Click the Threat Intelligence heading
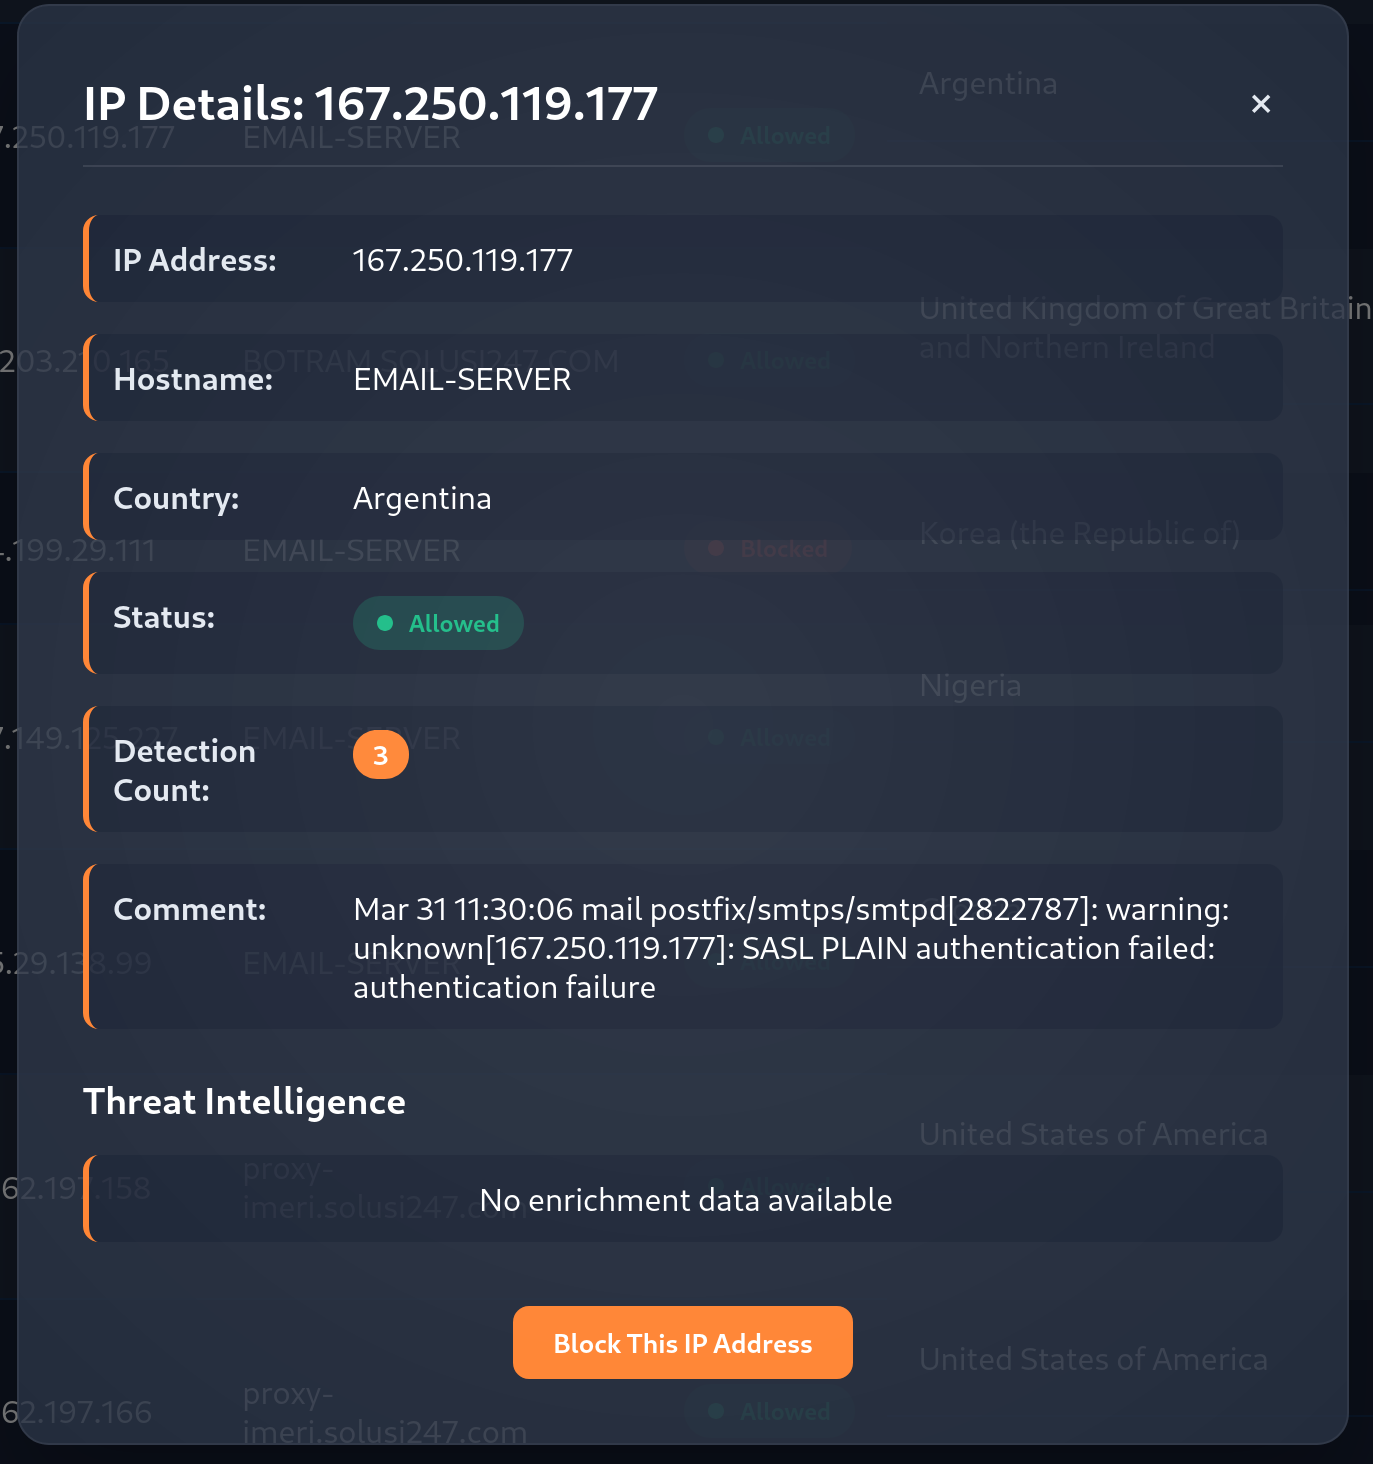 pyautogui.click(x=244, y=1101)
